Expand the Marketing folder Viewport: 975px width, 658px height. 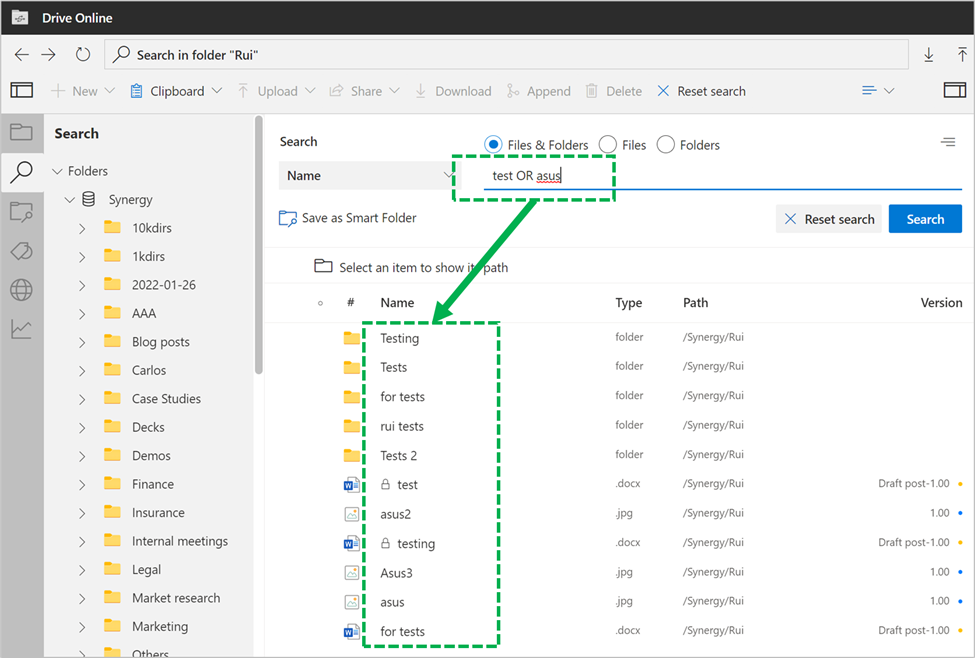[82, 627]
